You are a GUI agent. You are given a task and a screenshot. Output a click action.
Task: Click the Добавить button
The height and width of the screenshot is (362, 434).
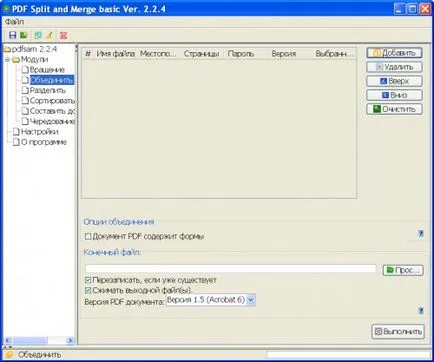click(x=394, y=53)
